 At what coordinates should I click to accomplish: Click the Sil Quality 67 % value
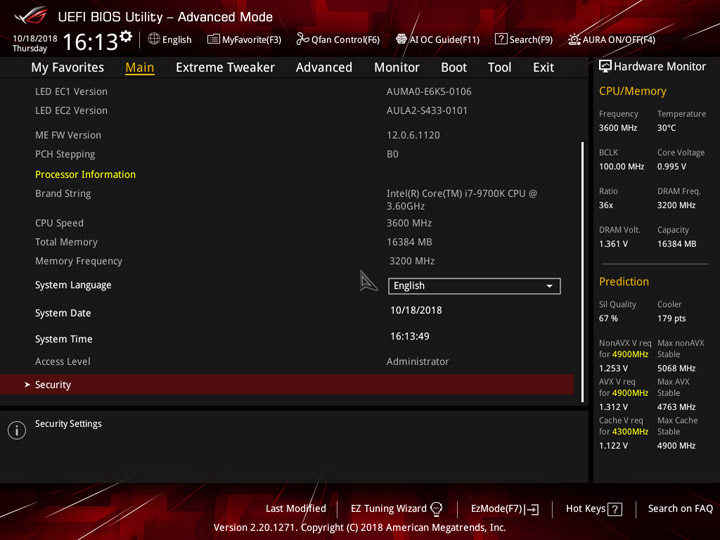click(608, 318)
